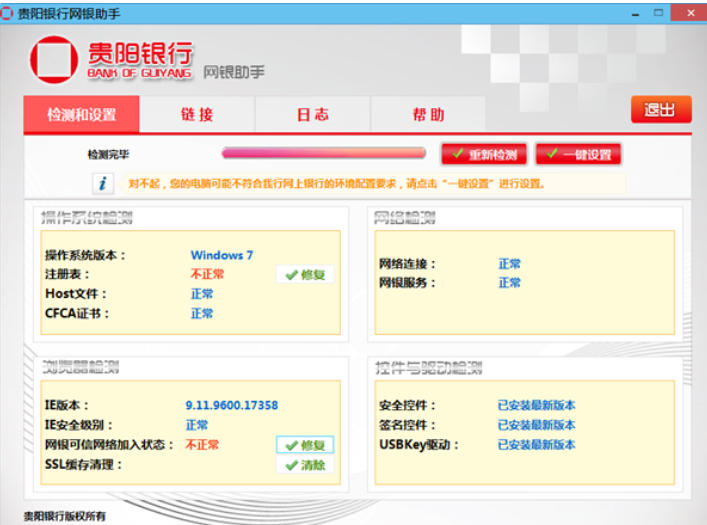Viewport: 707px width, 525px height.
Task: Click 不正常 status beside 网银可信网络加入状态
Action: (202, 445)
